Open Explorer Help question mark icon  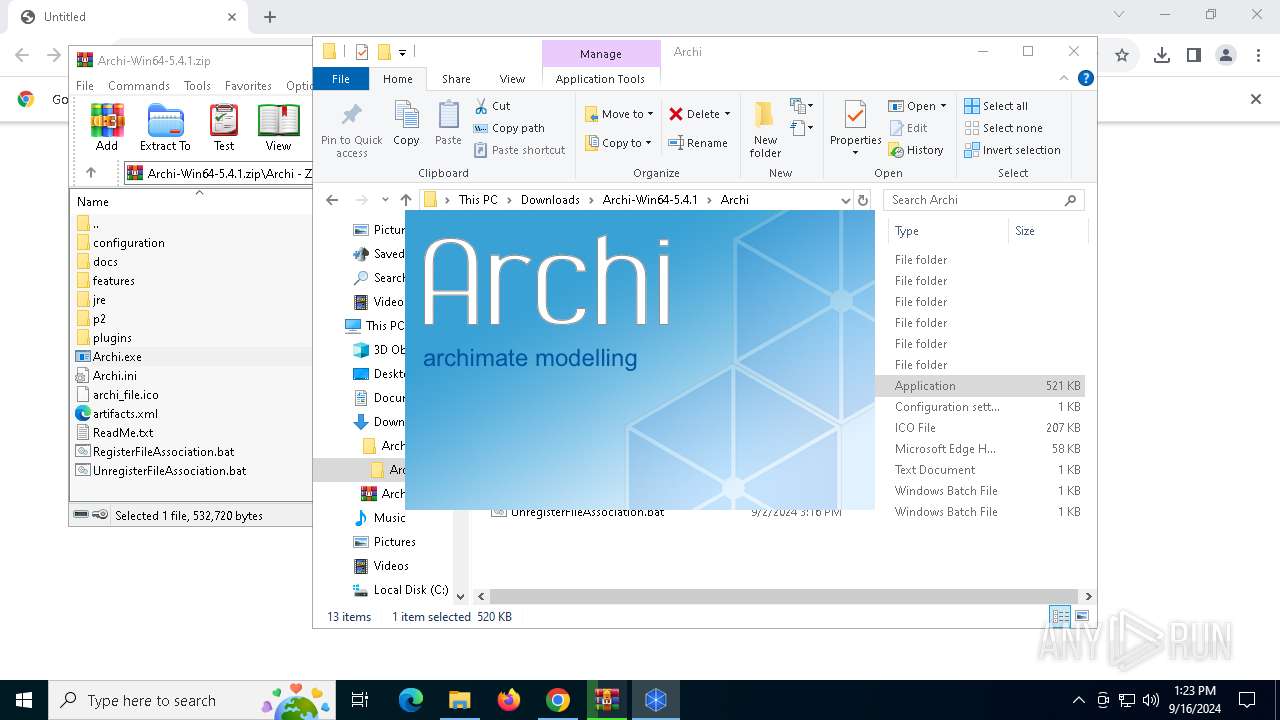coord(1085,78)
